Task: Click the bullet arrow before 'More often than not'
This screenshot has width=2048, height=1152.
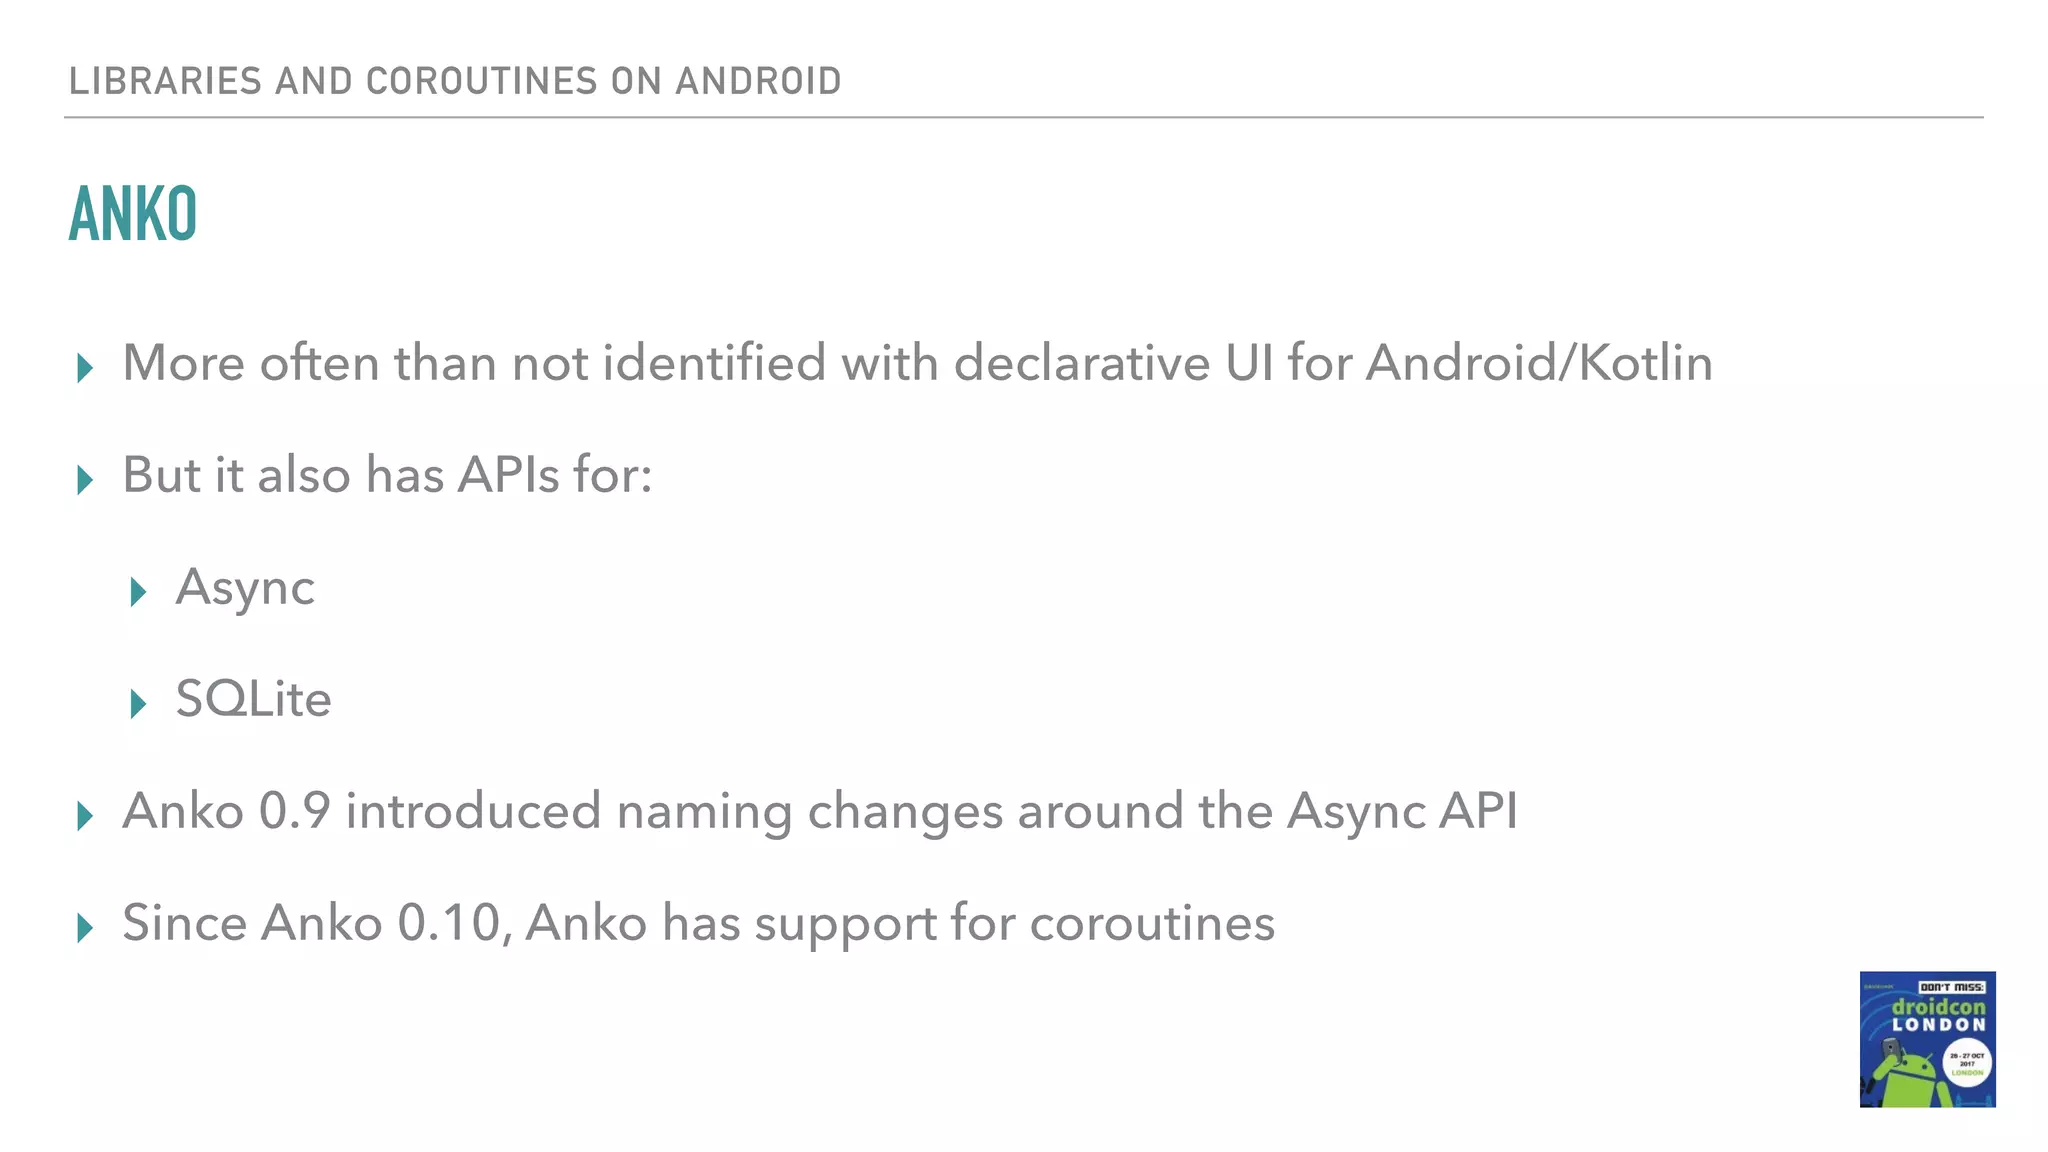Action: 85,369
